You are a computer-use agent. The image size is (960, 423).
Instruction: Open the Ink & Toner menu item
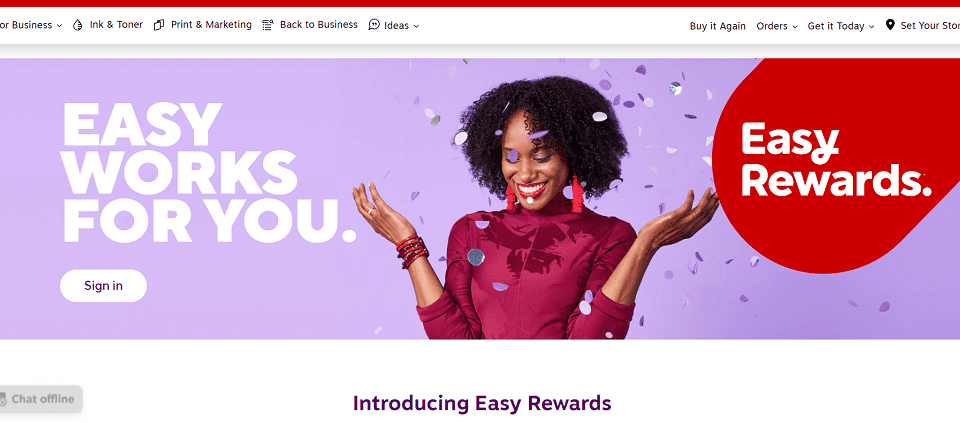pyautogui.click(x=116, y=25)
